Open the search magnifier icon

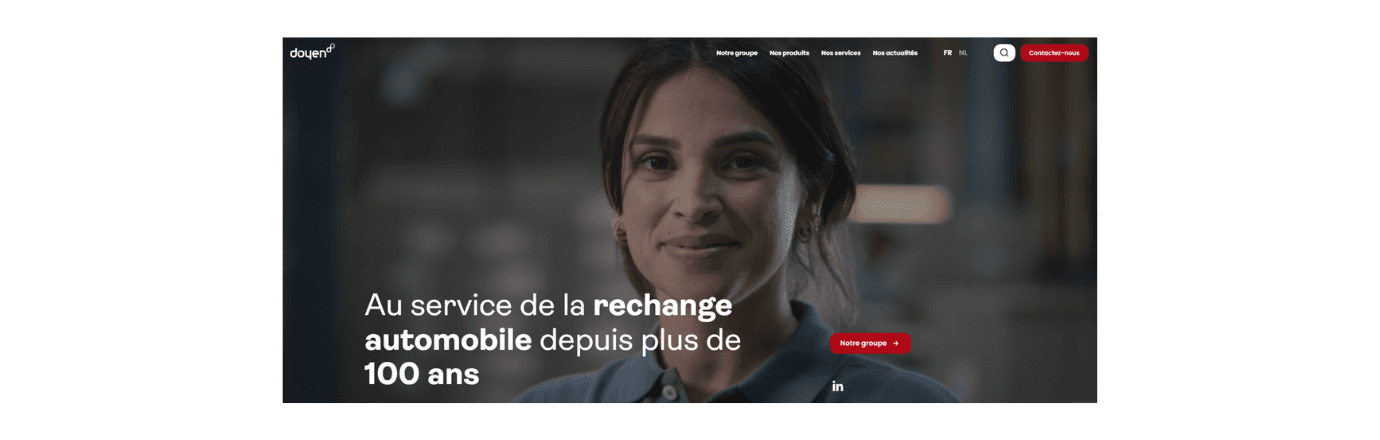click(x=1004, y=53)
